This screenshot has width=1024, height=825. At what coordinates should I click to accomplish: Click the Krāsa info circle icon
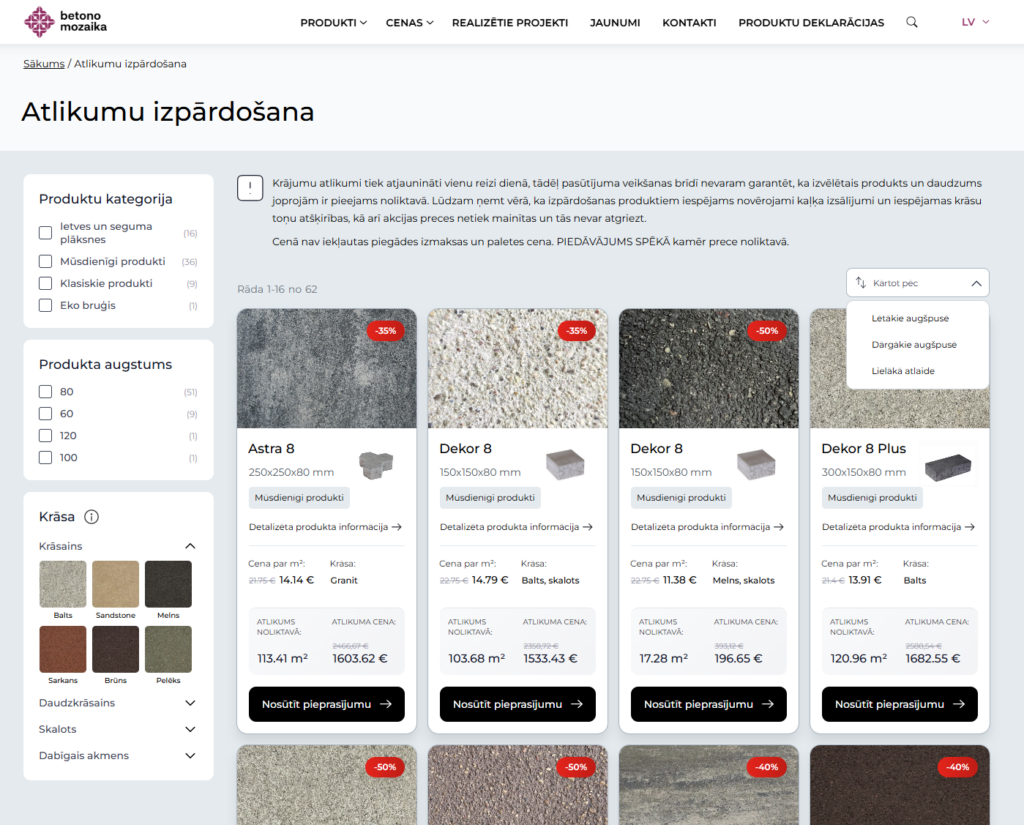tap(91, 517)
